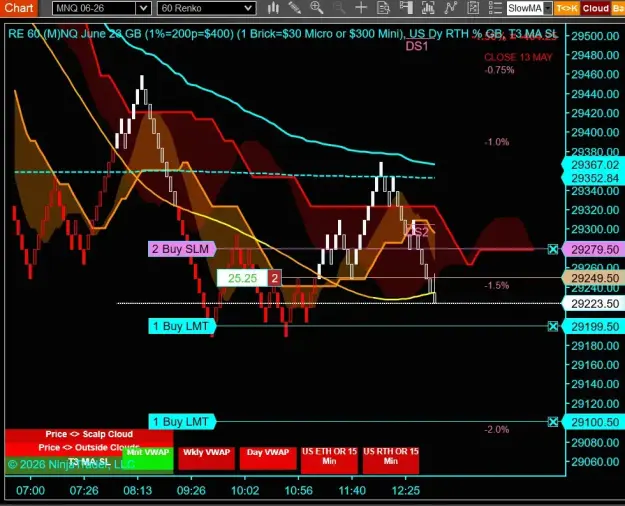Click the -2.0% level label

[x=497, y=429]
